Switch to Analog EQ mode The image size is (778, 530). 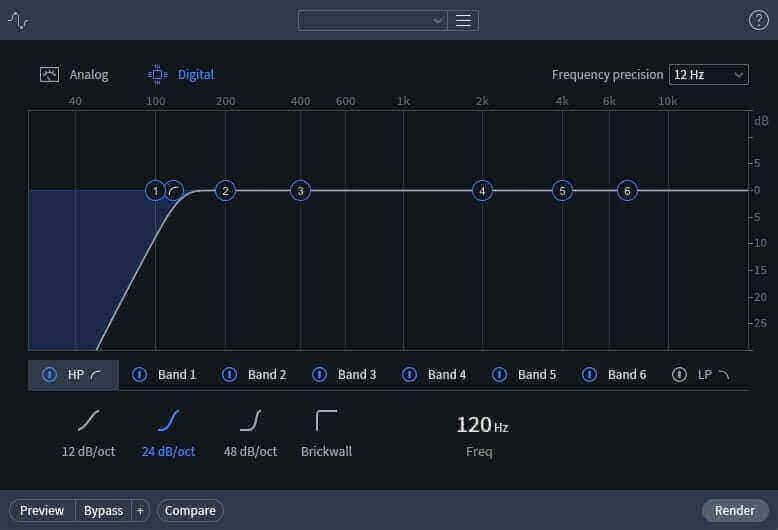[74, 74]
